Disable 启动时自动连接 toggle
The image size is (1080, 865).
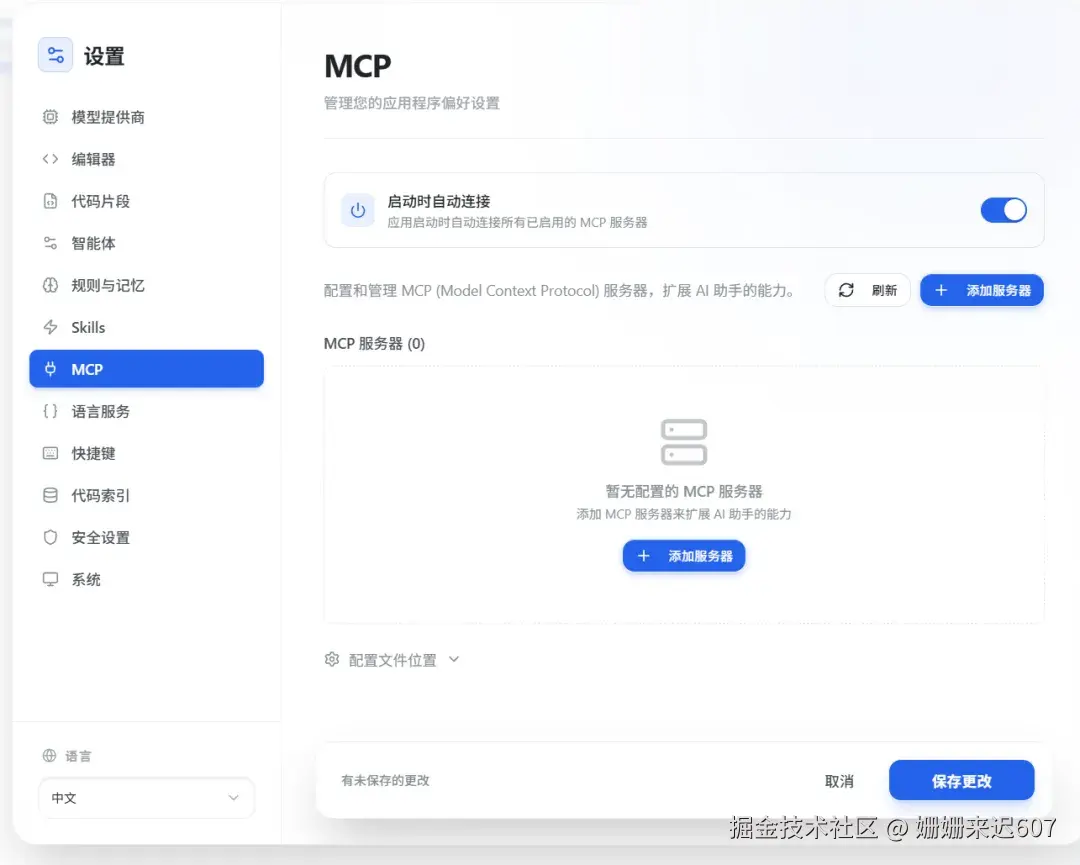coord(1003,210)
